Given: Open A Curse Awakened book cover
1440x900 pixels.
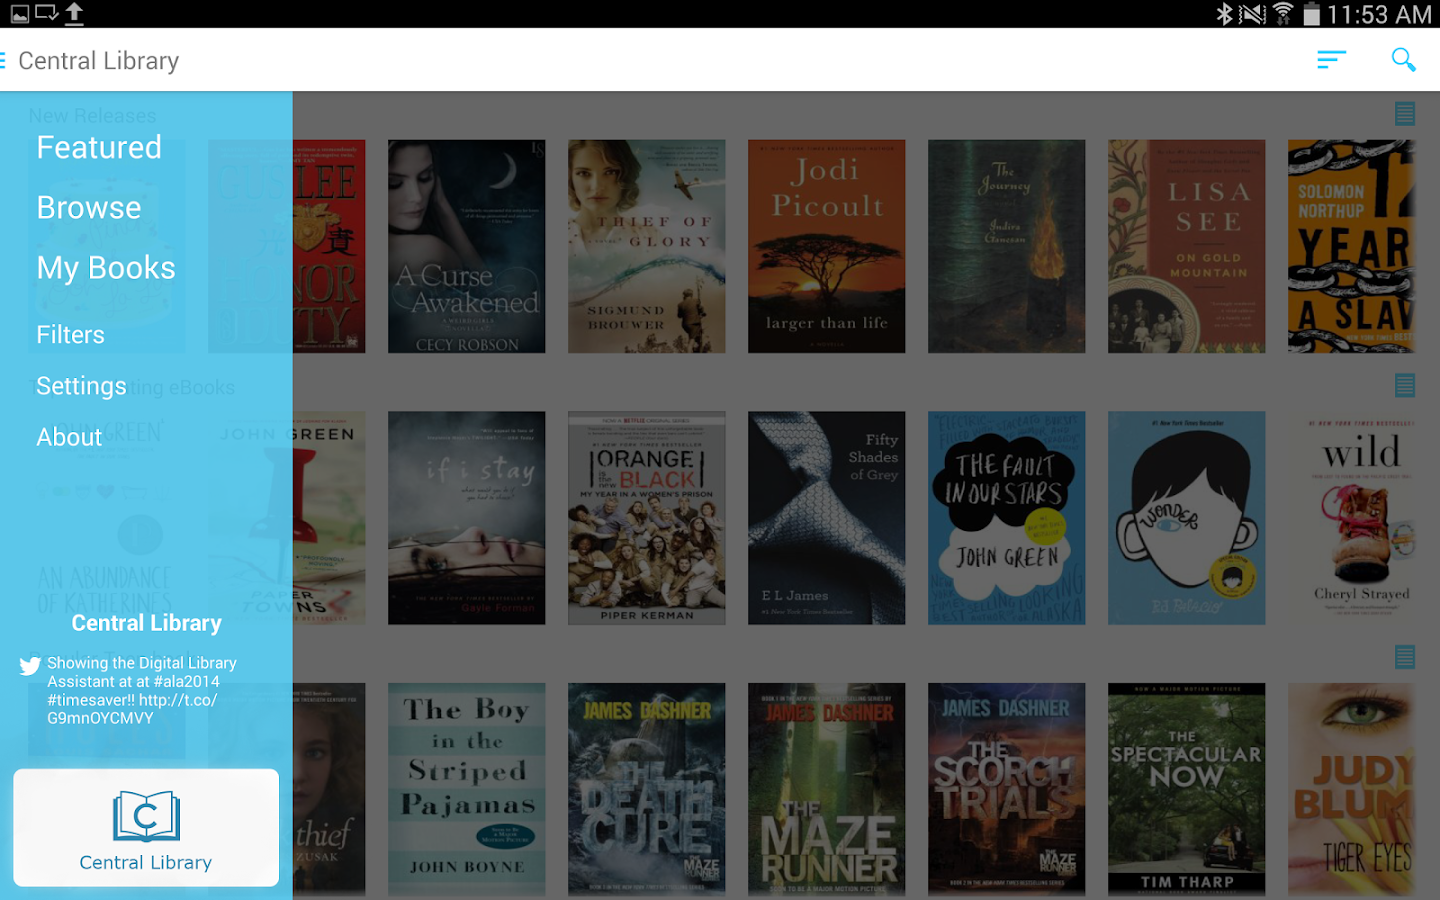Looking at the screenshot, I should (x=467, y=246).
